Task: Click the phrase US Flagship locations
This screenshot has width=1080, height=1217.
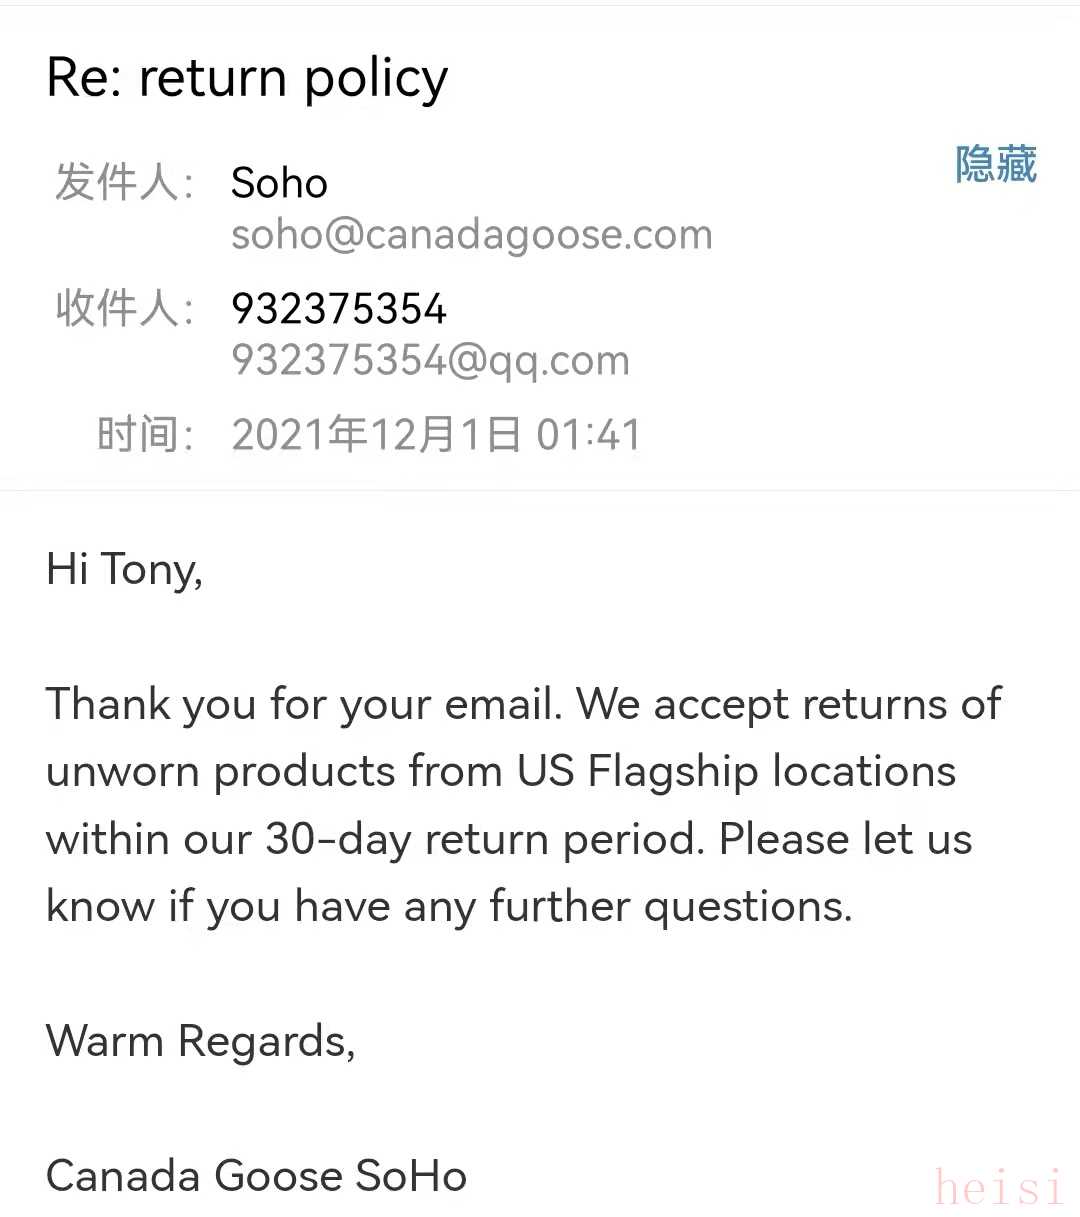Action: (736, 772)
